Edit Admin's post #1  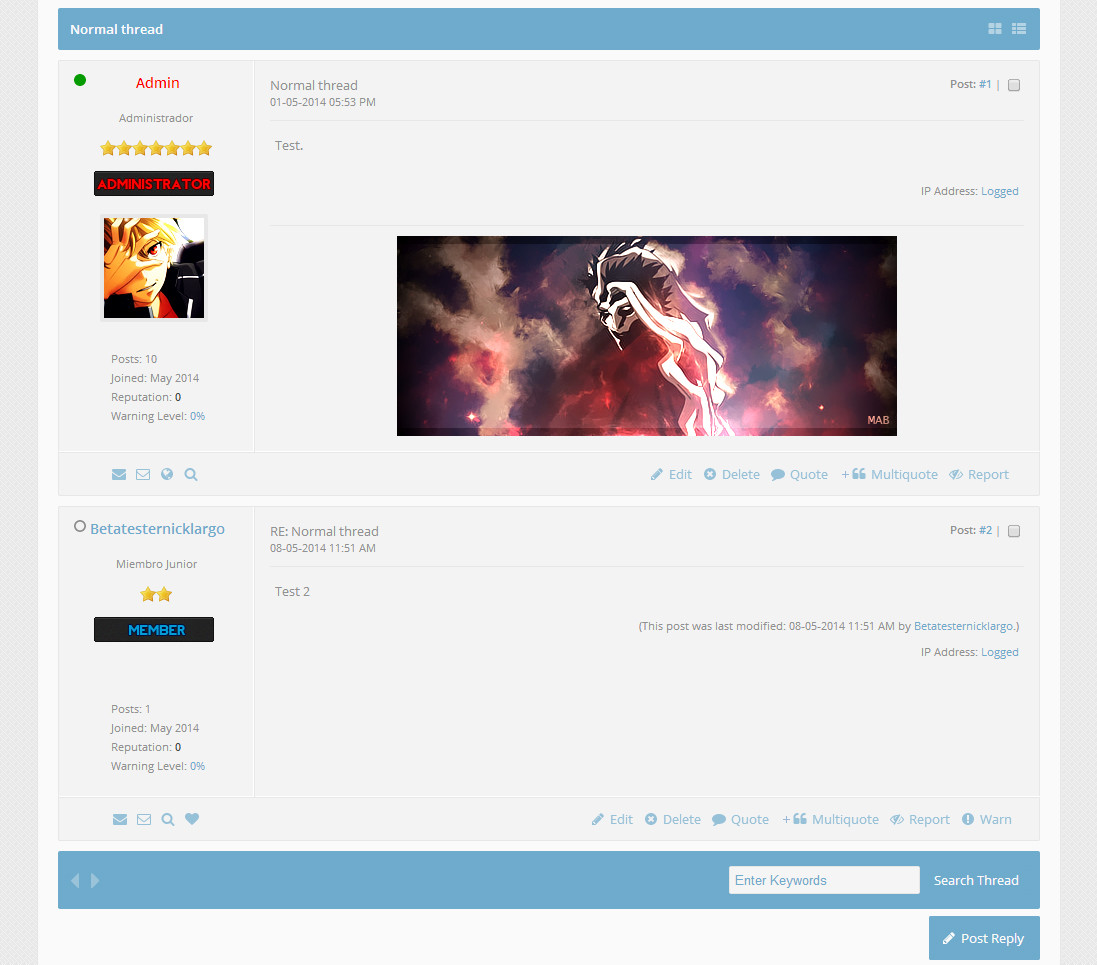pos(671,474)
